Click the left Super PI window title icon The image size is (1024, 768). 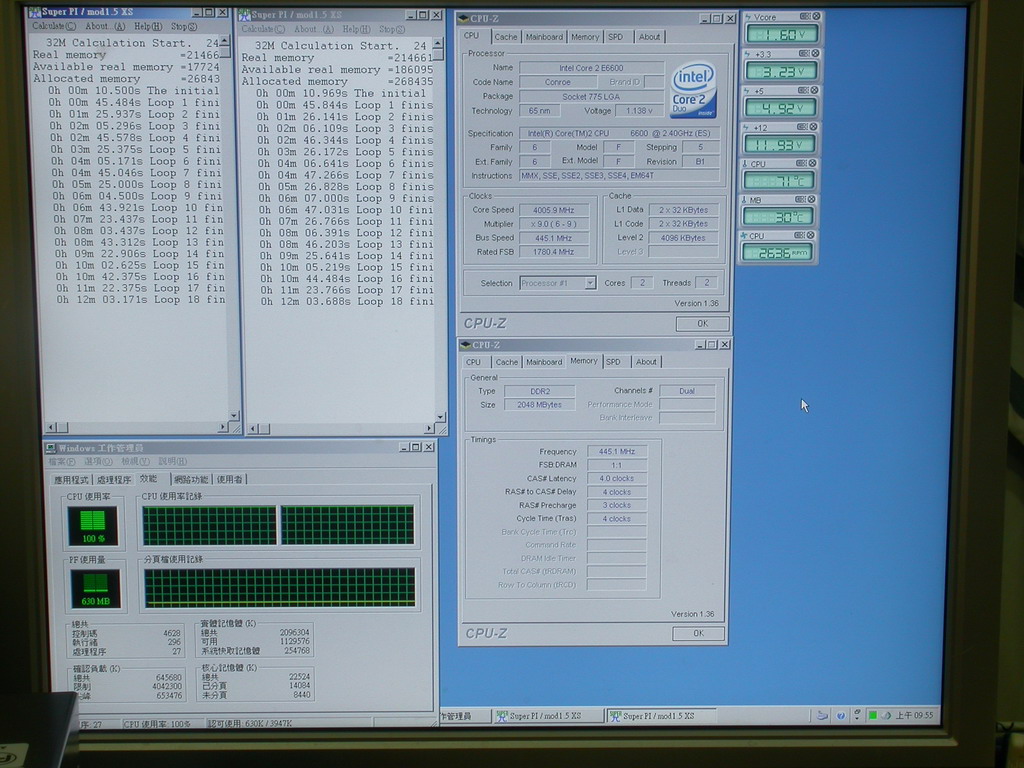35,12
